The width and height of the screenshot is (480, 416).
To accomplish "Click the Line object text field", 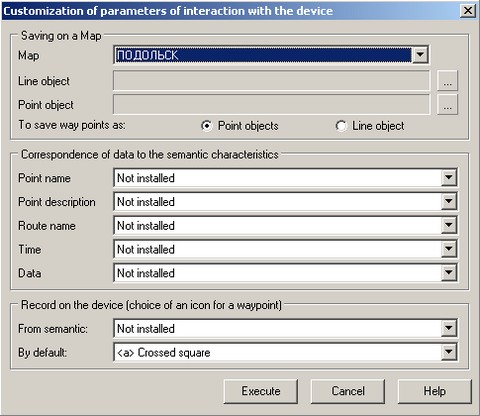I will tap(271, 81).
